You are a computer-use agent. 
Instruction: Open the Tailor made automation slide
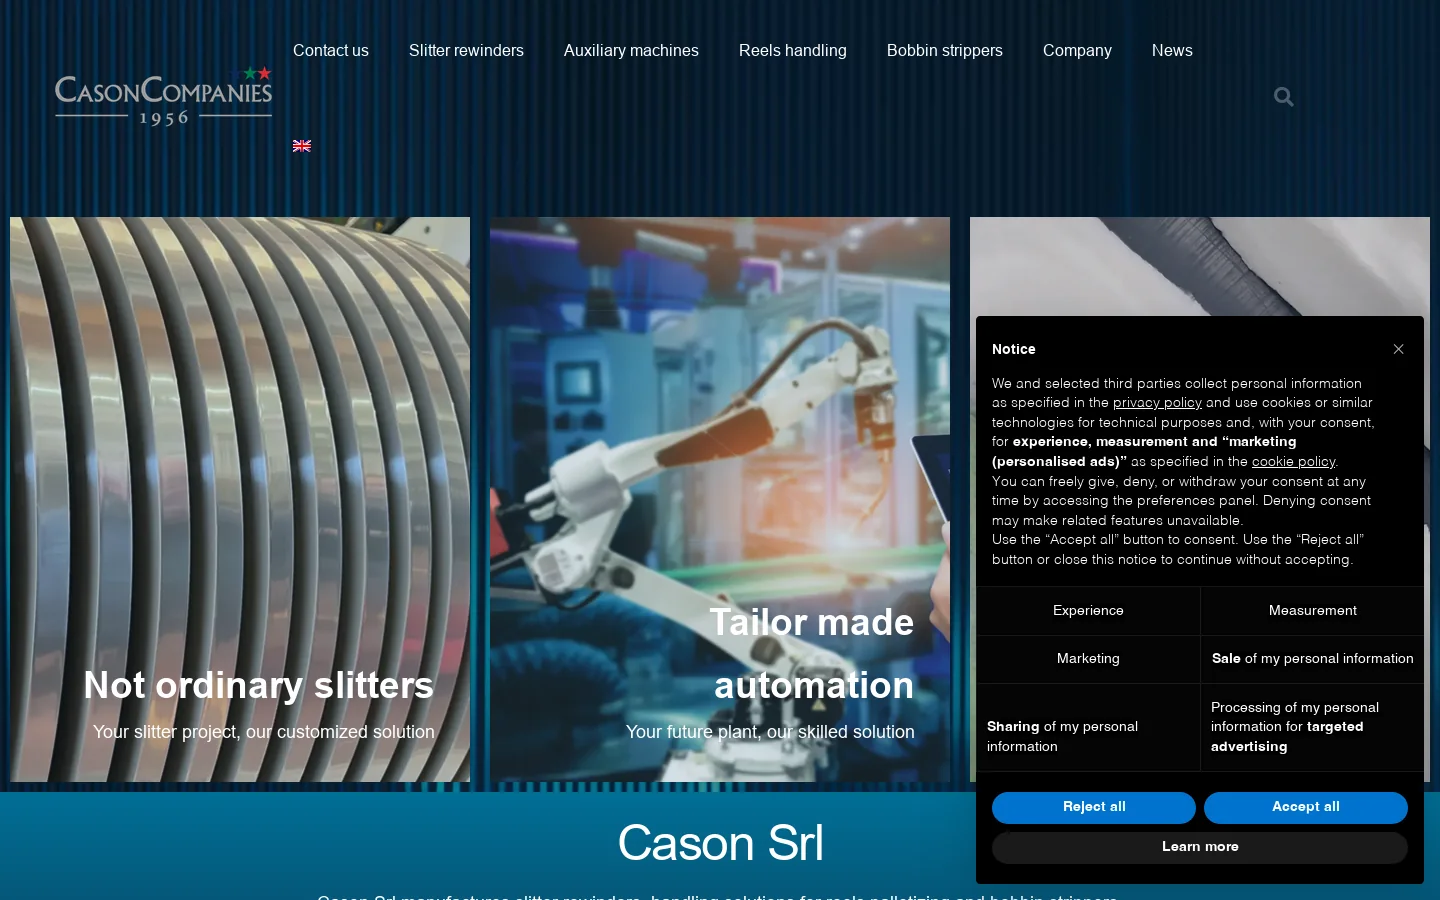click(720, 499)
